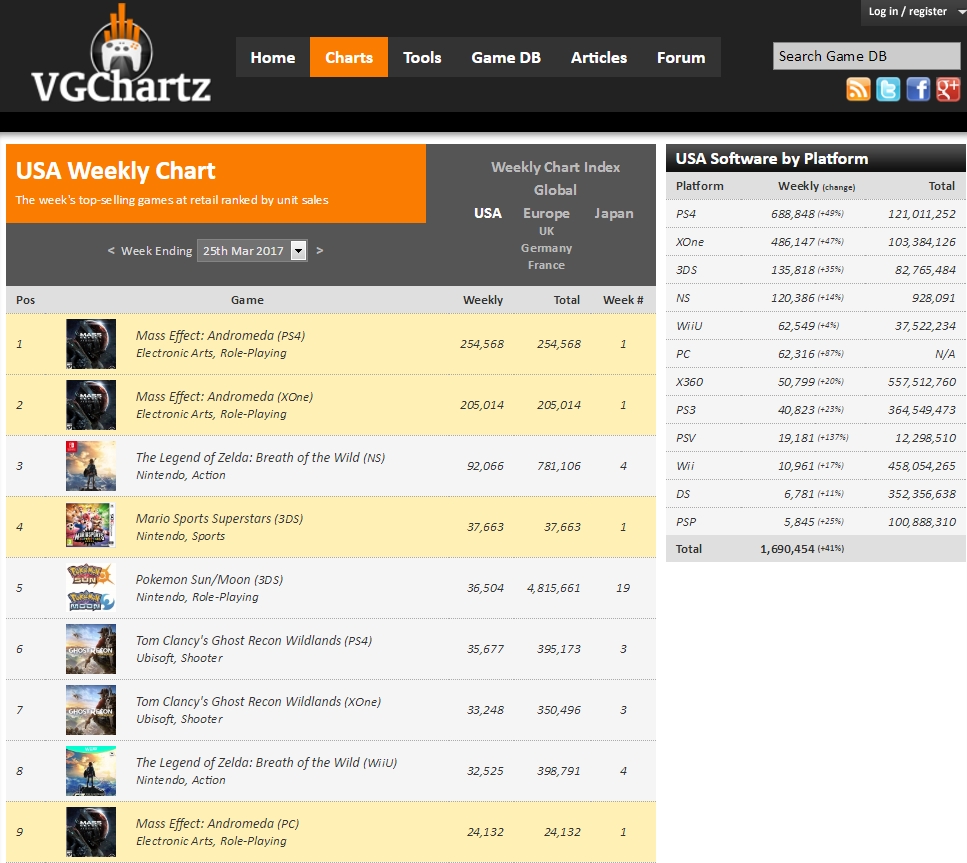Click PS3 in the platform table
Image resolution: width=967 pixels, height=863 pixels.
click(x=686, y=410)
